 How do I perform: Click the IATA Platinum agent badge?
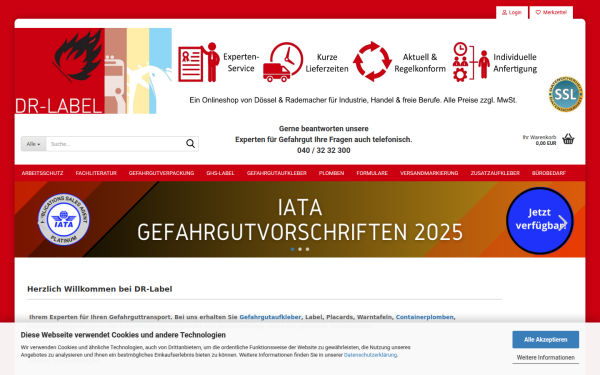click(x=64, y=220)
